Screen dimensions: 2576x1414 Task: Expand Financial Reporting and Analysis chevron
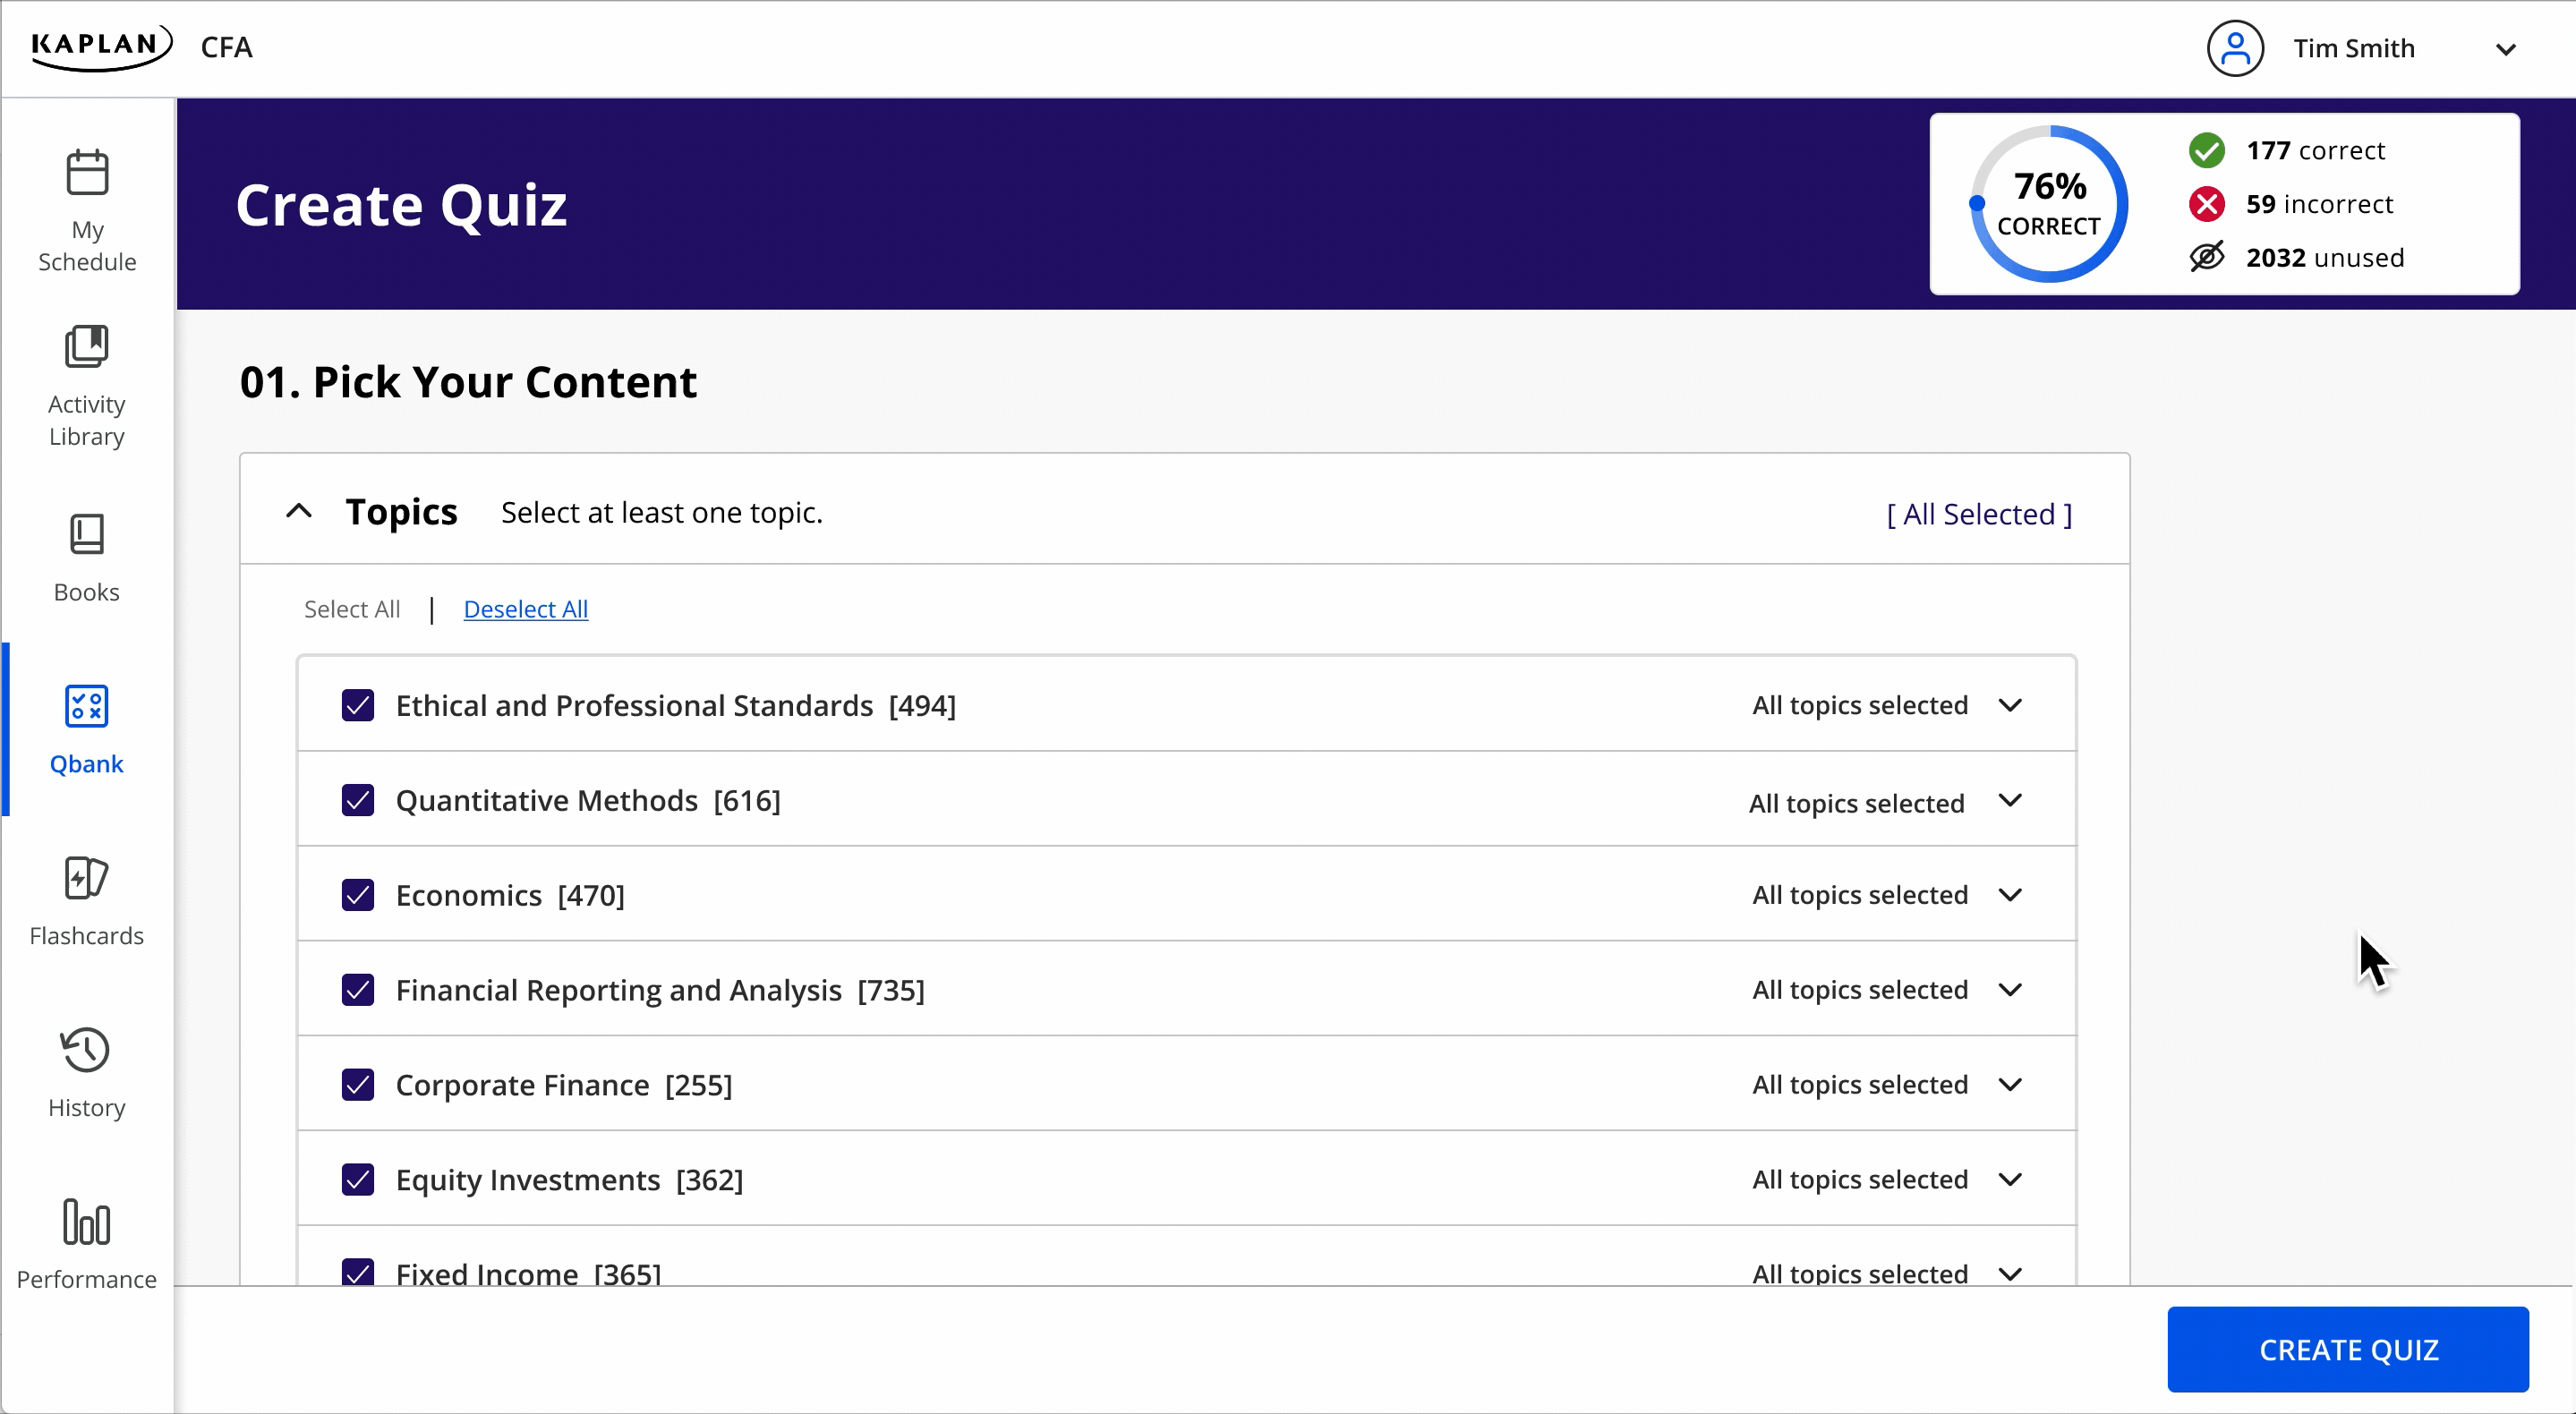tap(2010, 990)
